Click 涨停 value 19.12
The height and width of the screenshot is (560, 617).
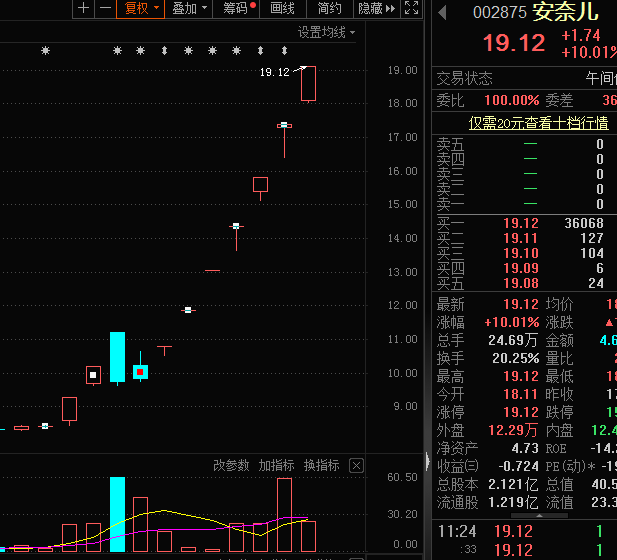[521, 412]
